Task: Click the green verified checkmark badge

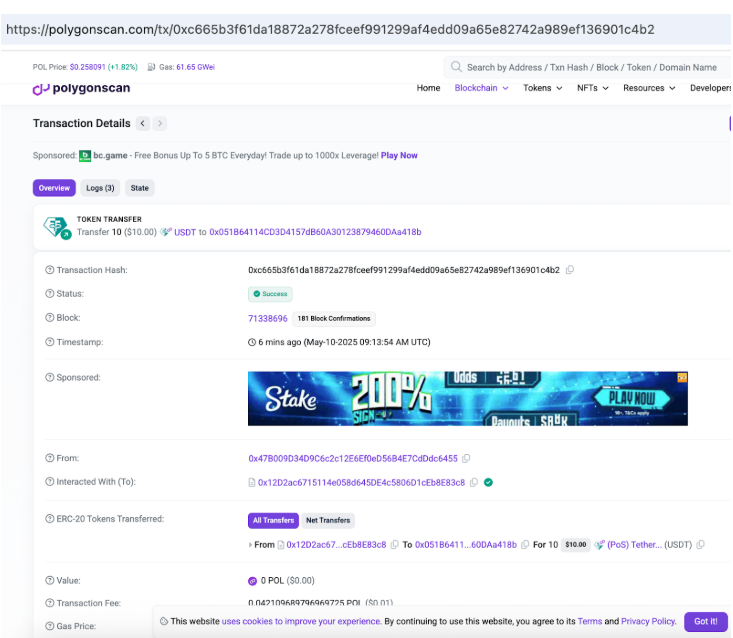Action: (489, 482)
